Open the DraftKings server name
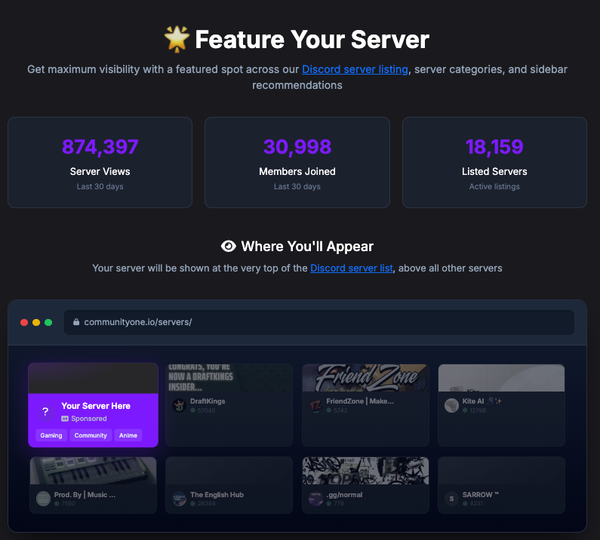 [x=207, y=401]
